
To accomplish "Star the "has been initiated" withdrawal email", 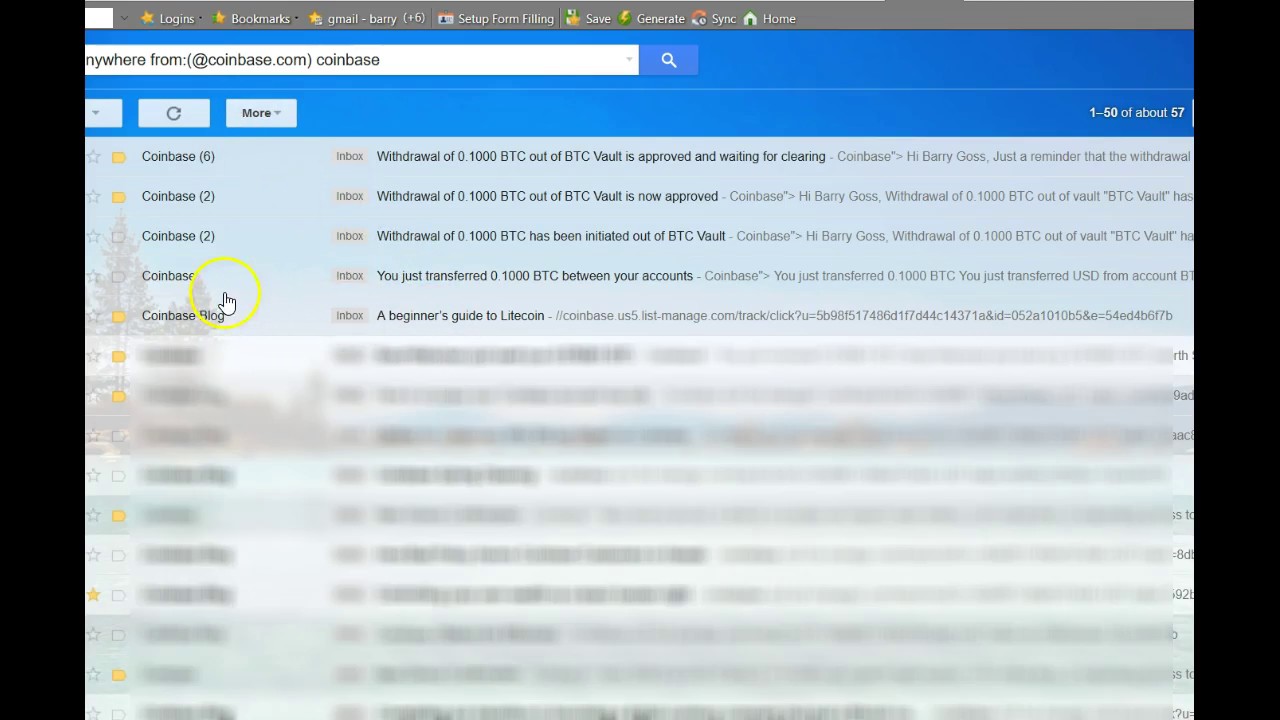I will click(x=94, y=237).
